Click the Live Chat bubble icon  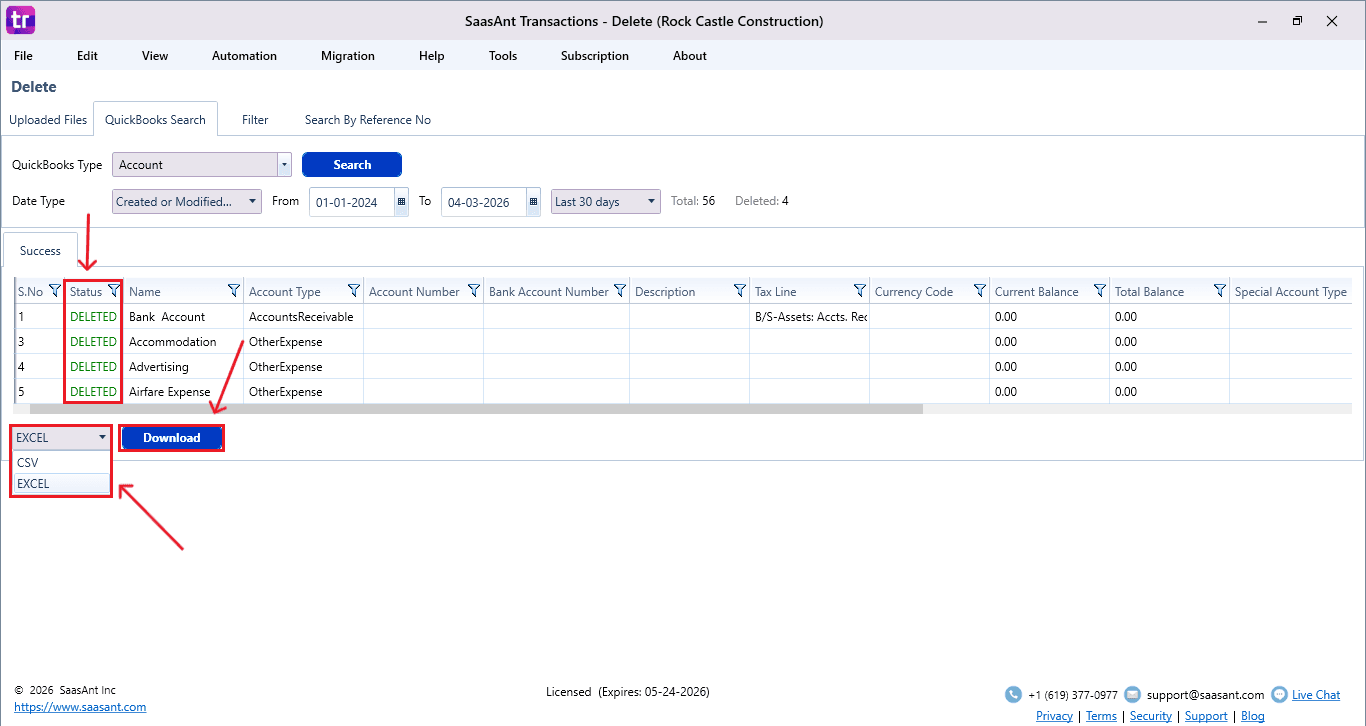tap(1279, 695)
